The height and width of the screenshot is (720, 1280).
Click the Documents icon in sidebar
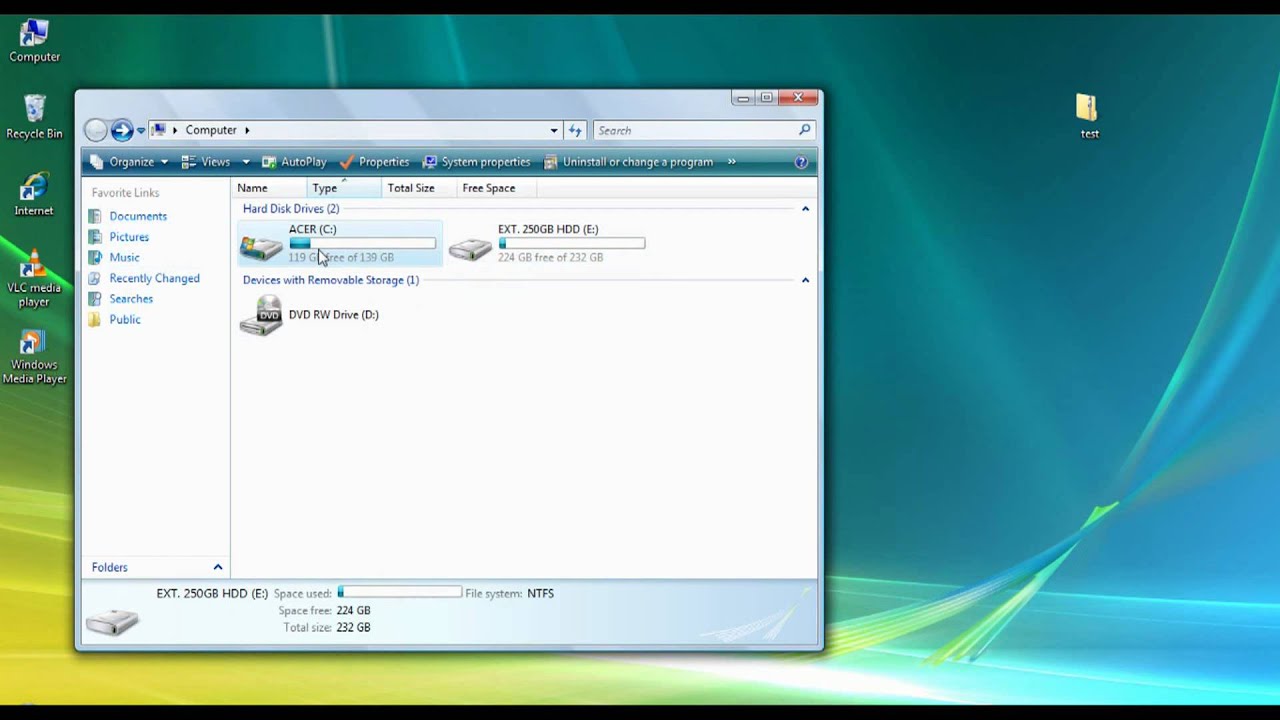click(95, 216)
